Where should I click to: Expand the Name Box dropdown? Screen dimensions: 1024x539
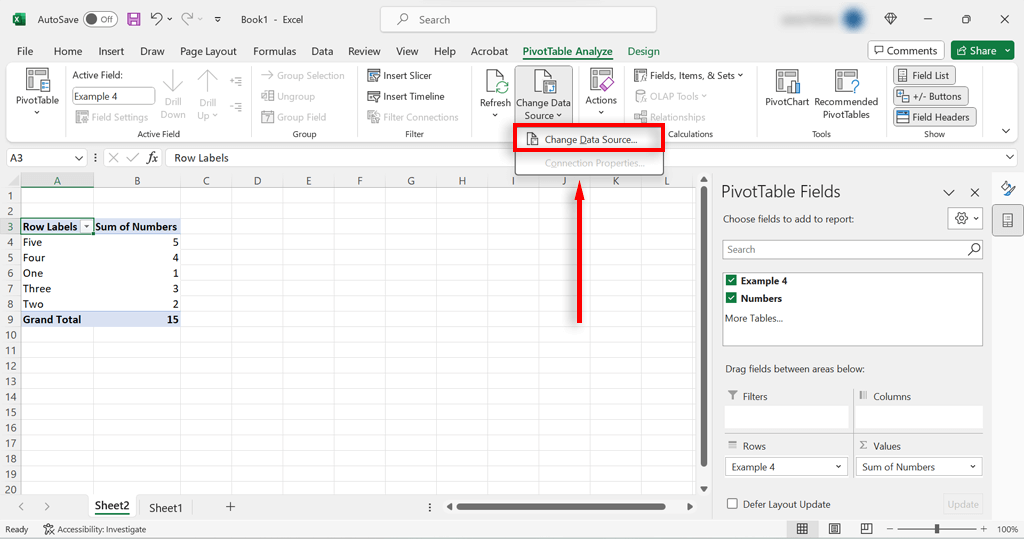pos(78,157)
